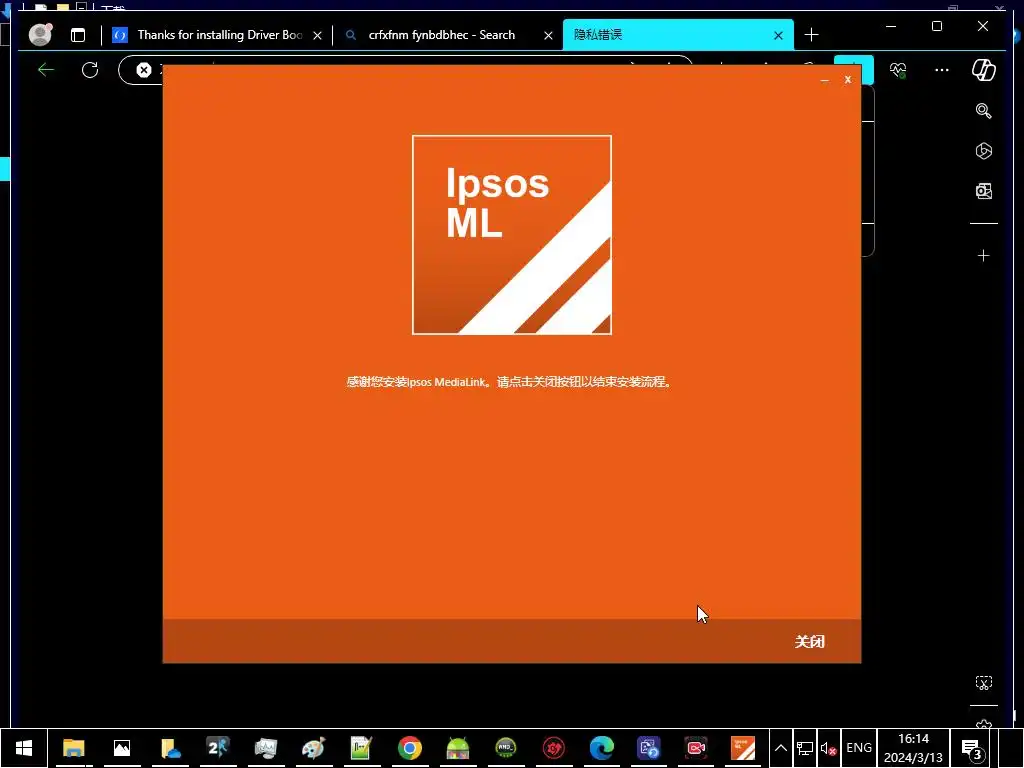The width and height of the screenshot is (1024, 768).
Task: Open the paint palette app on the taskbar
Action: click(x=314, y=748)
